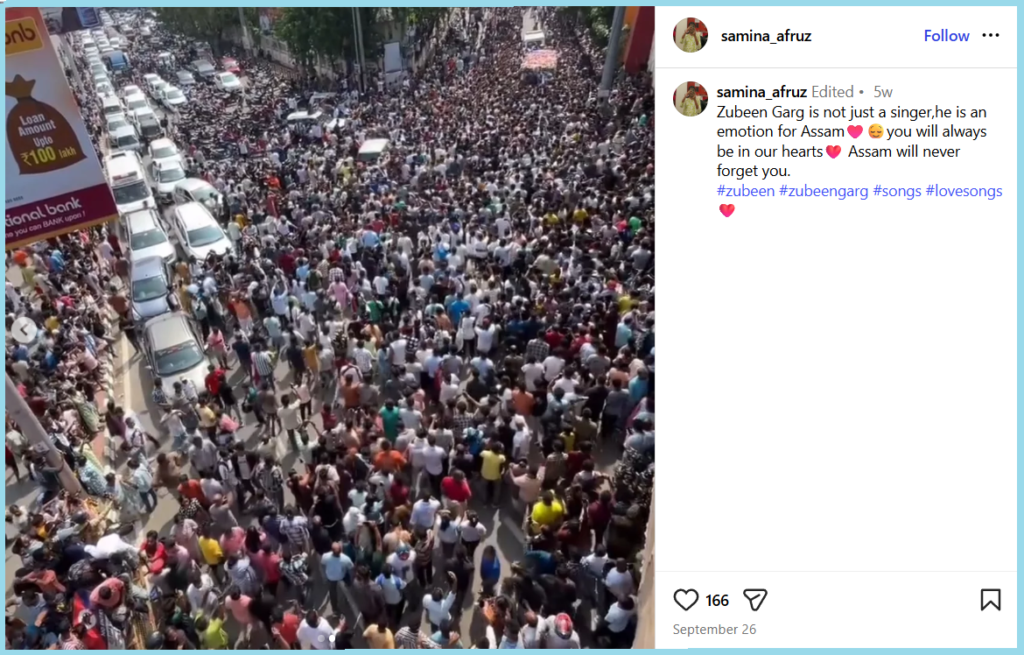
Task: Open profile picture beside the caption
Action: (690, 99)
